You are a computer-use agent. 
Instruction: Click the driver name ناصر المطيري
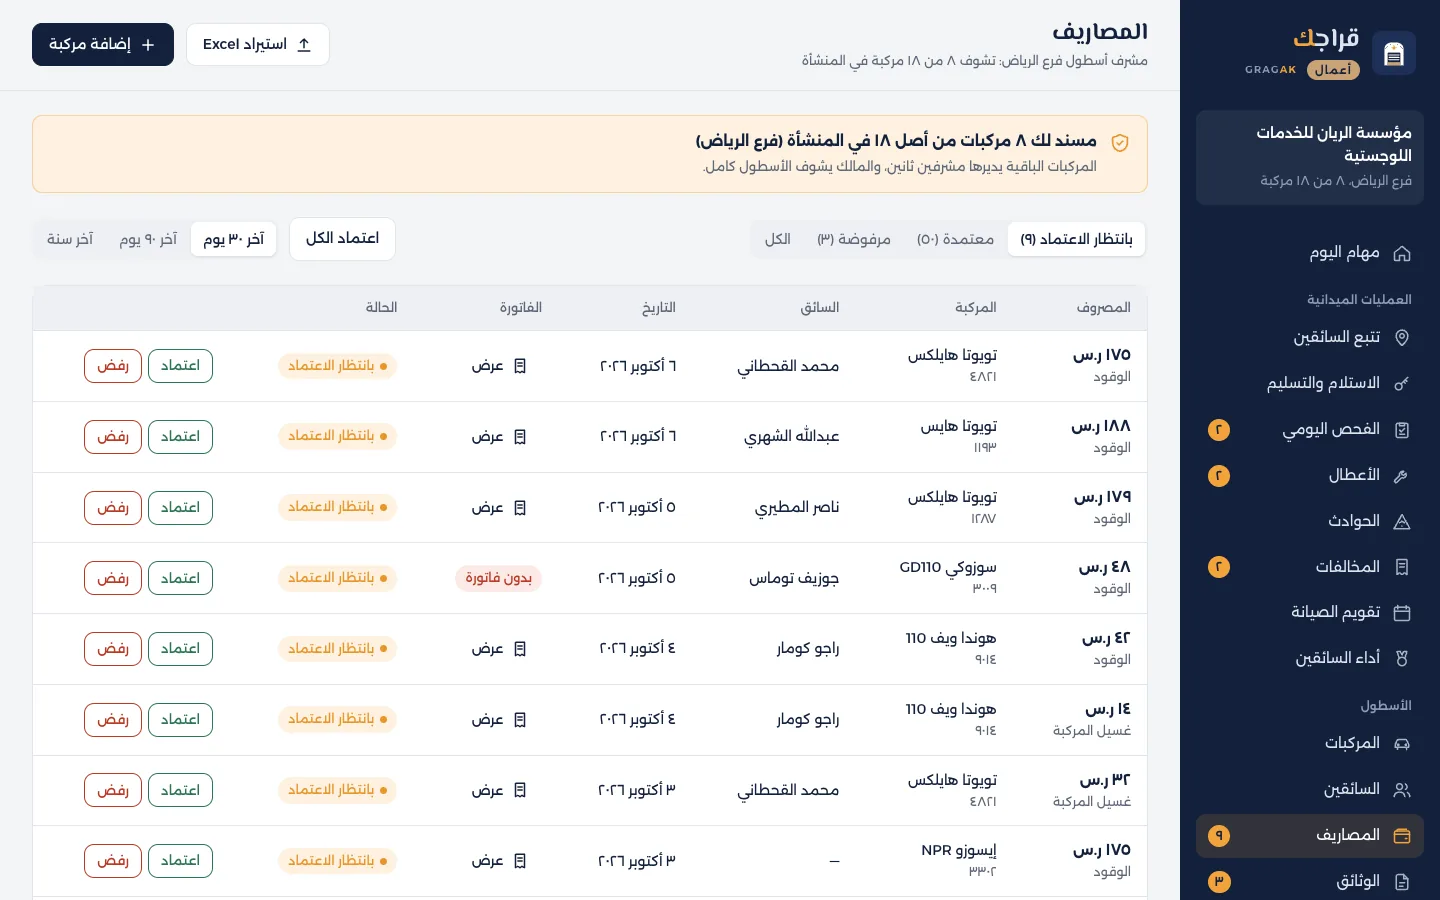pos(797,508)
